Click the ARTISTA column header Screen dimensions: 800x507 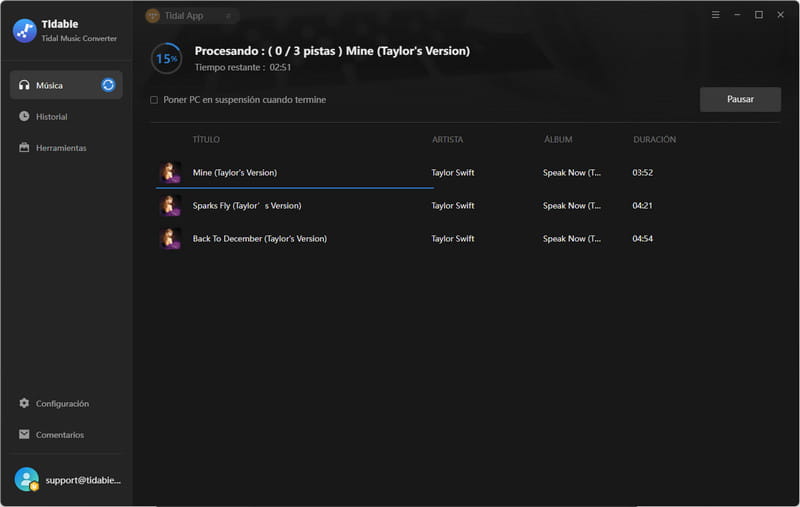(447, 140)
